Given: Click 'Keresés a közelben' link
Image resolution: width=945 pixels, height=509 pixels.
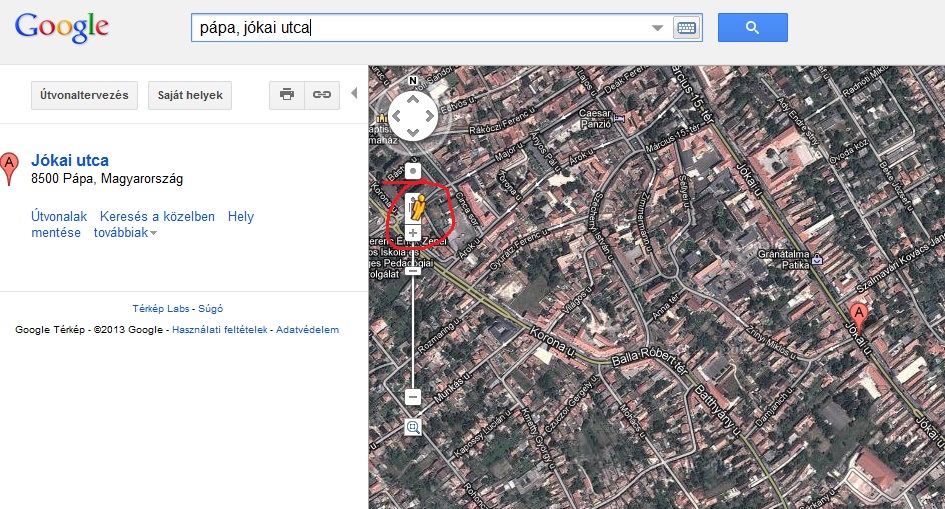Looking at the screenshot, I should 157,216.
